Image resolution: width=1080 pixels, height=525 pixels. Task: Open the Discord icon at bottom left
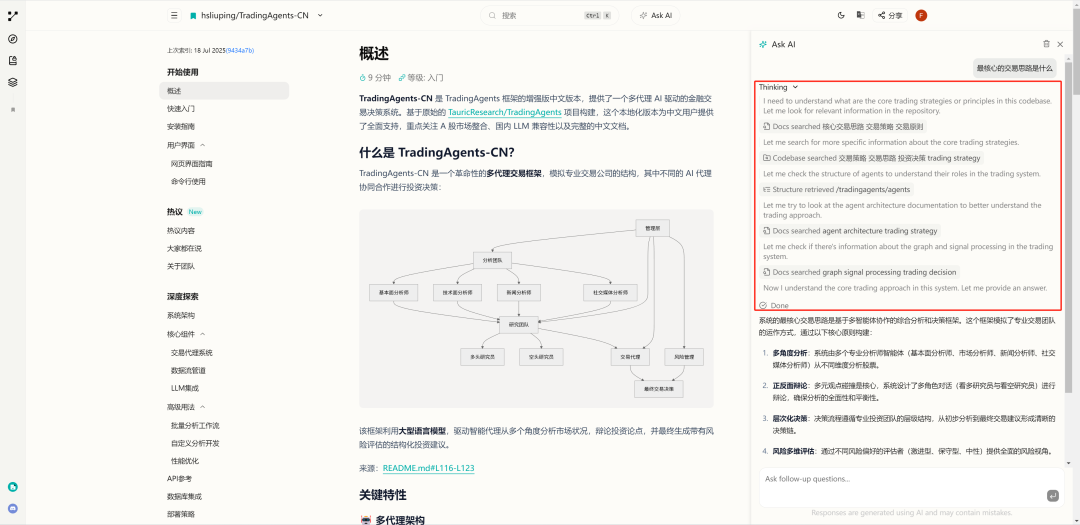pos(13,508)
